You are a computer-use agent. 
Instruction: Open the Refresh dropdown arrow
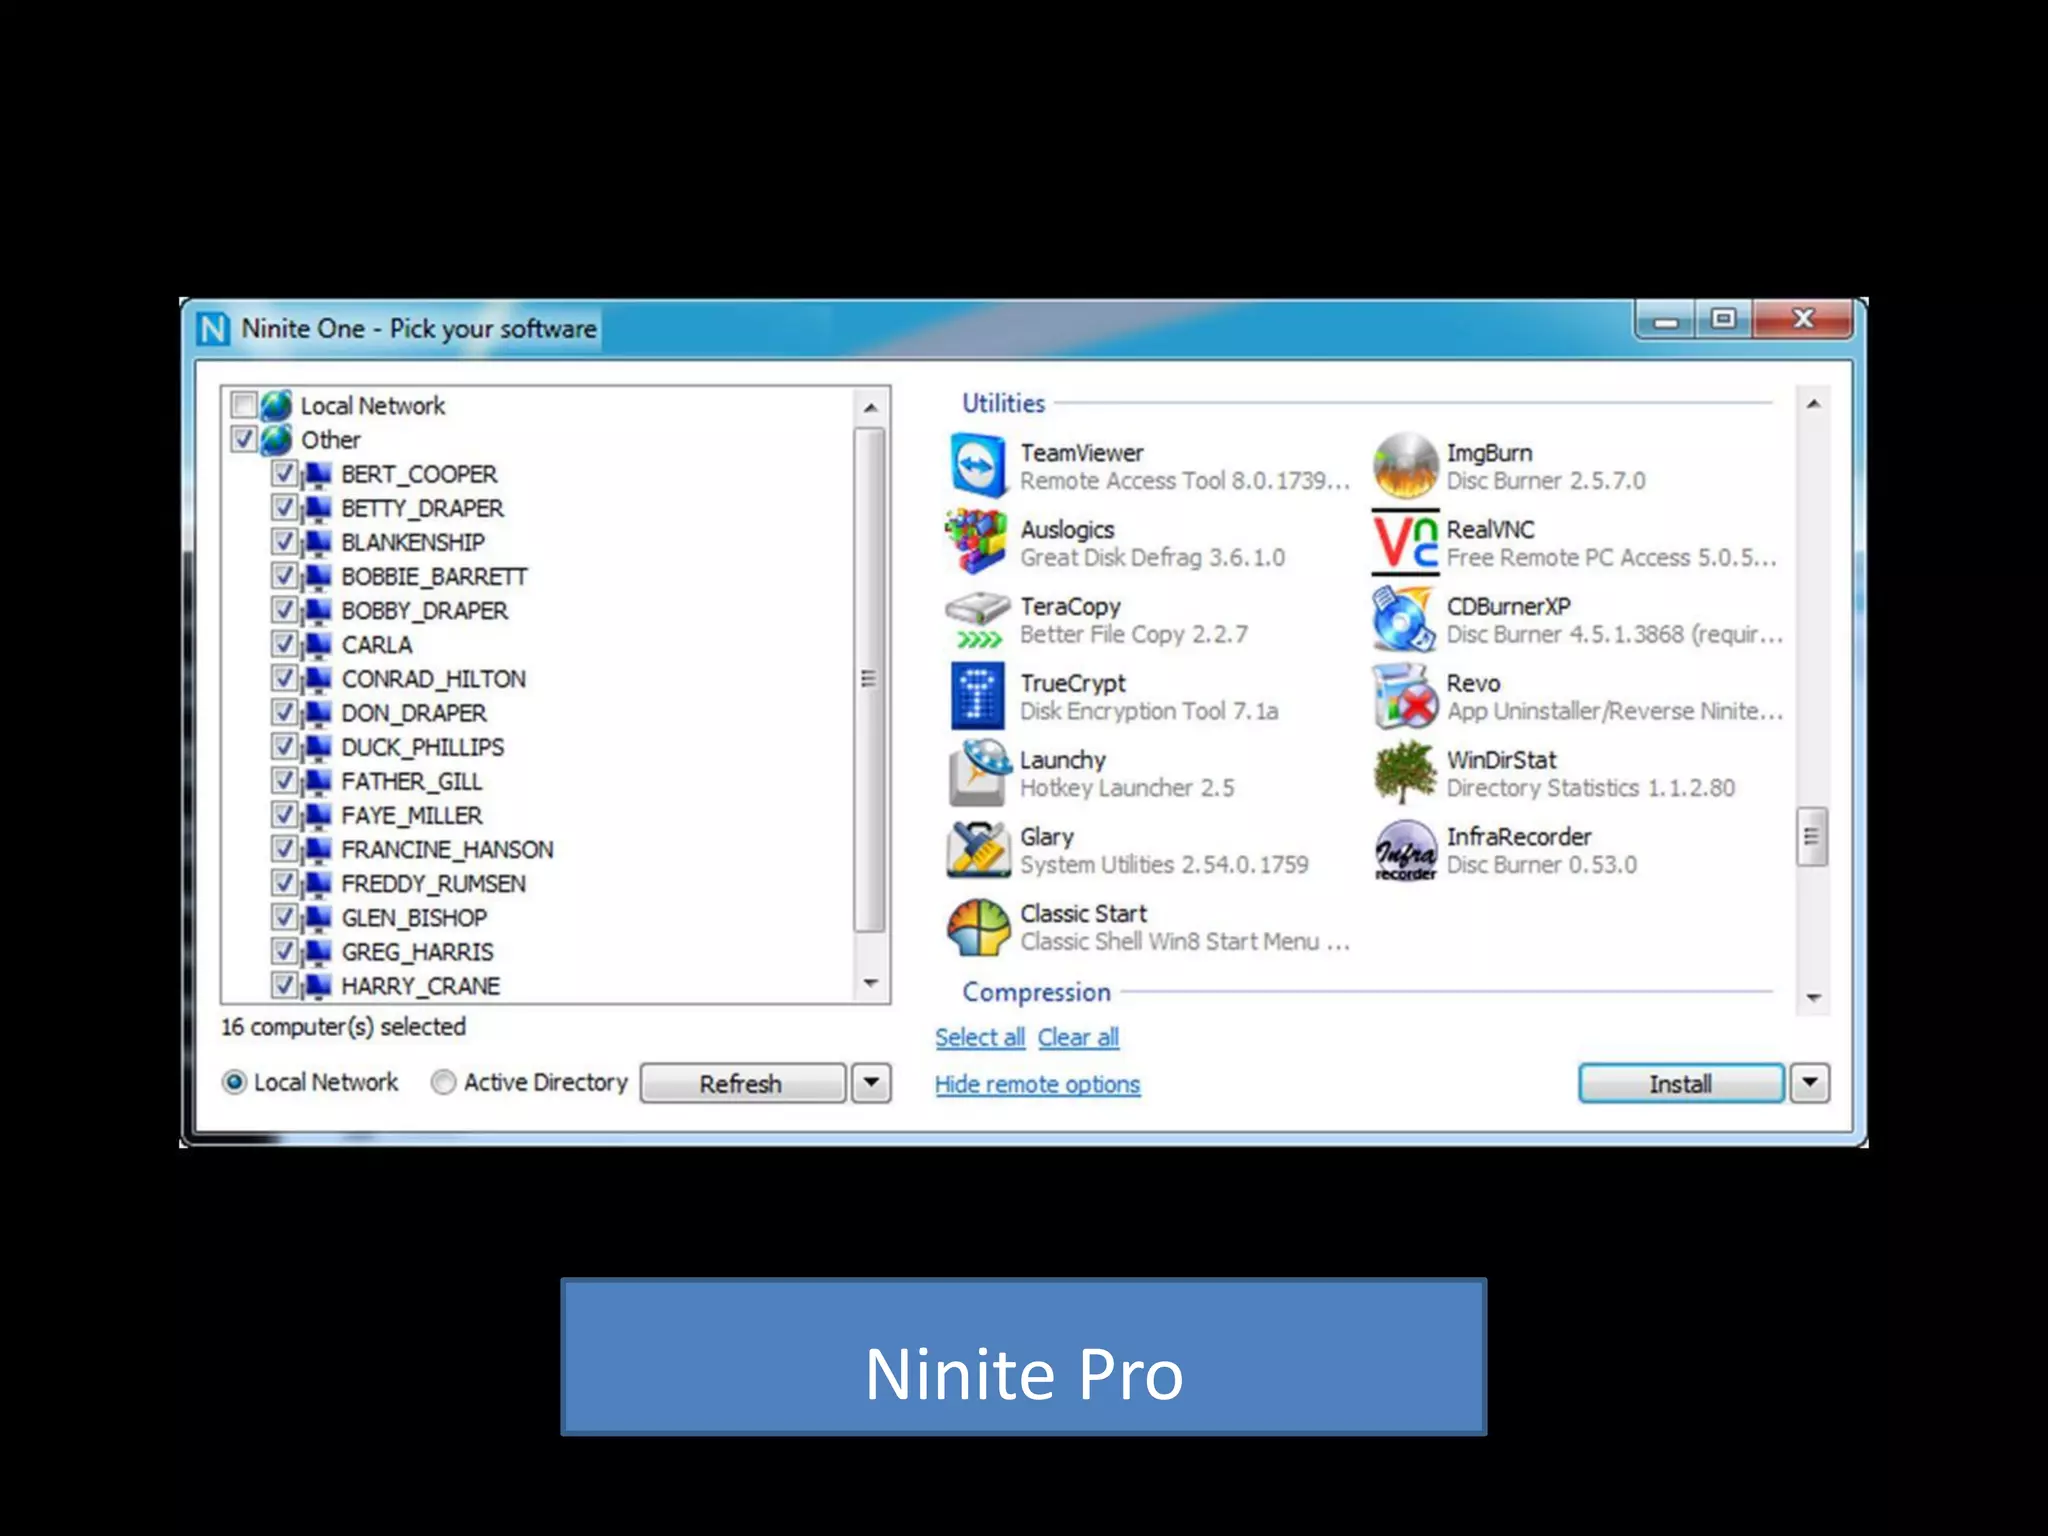pos(871,1083)
